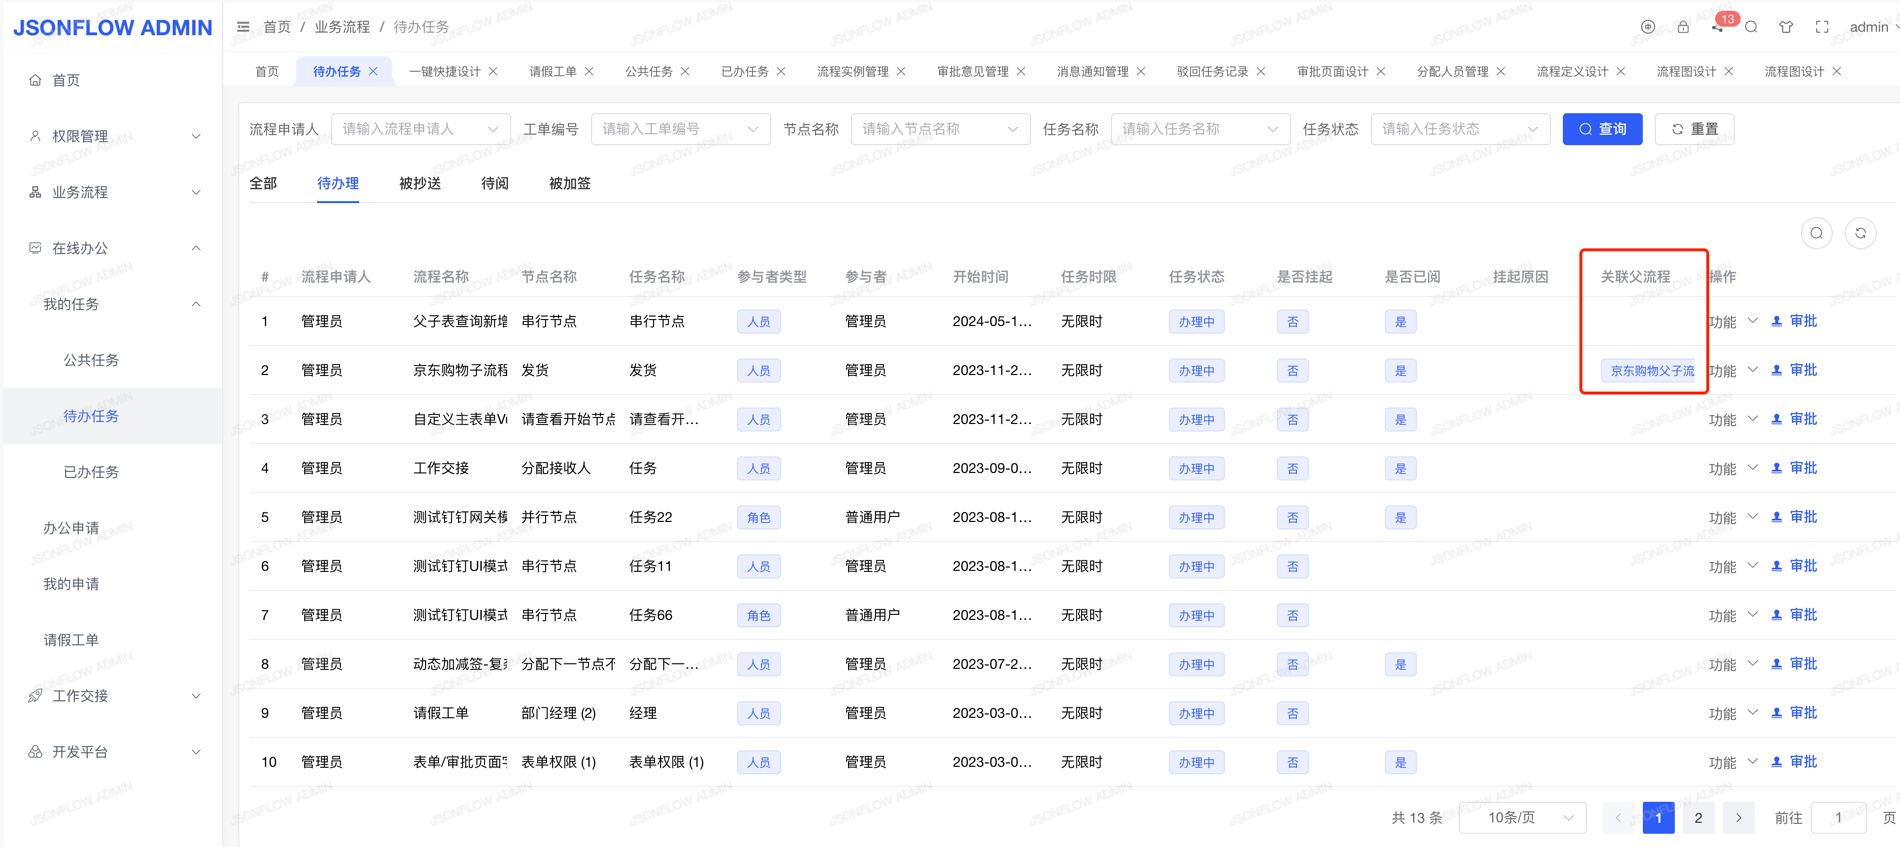This screenshot has height=847, width=1900.
Task: Click the lock screen icon
Action: 1683,27
